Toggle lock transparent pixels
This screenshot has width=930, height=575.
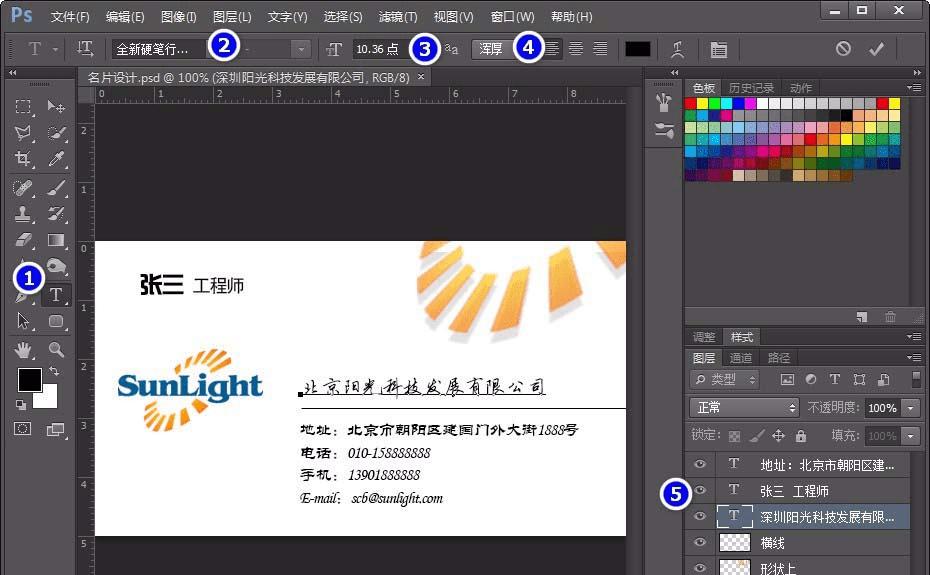pos(734,436)
